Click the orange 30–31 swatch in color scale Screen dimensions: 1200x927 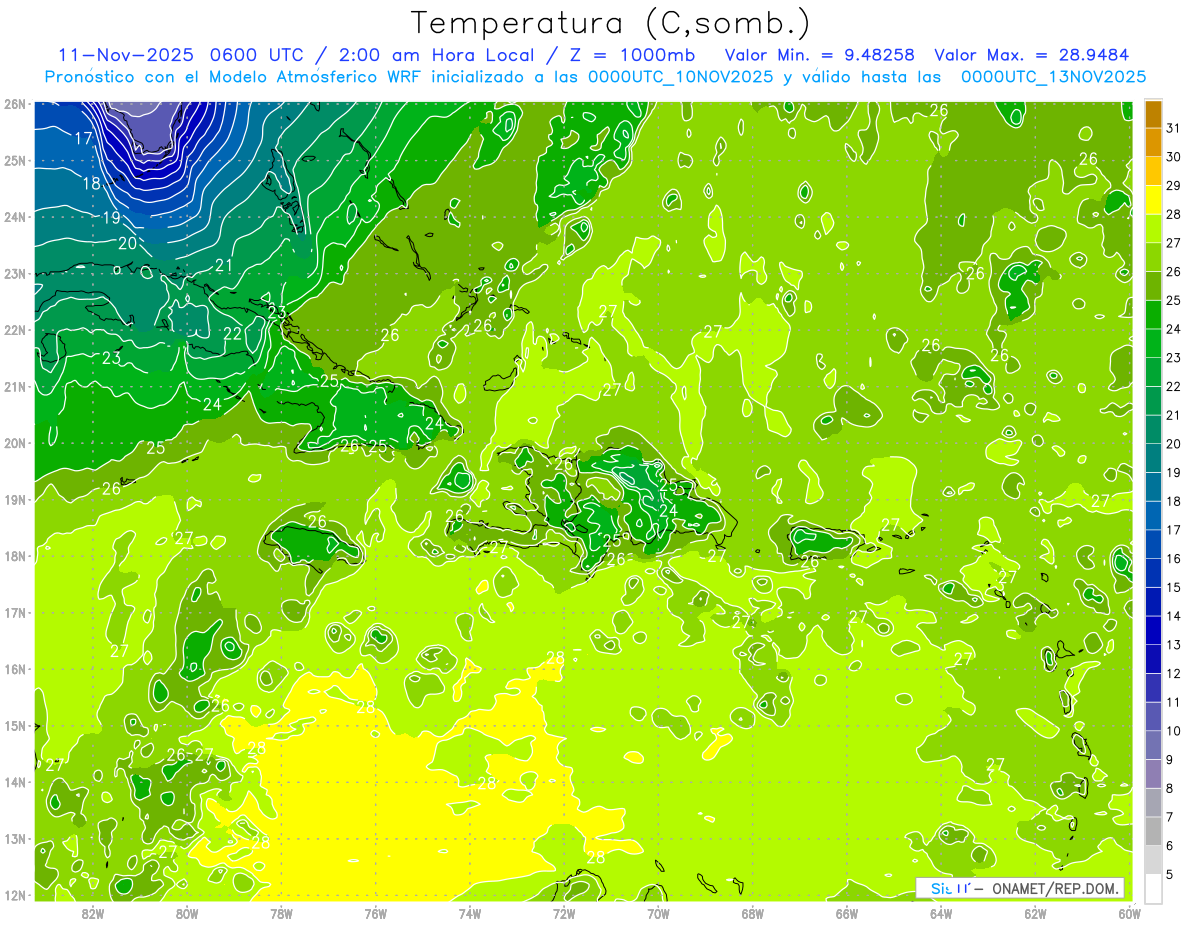point(1153,142)
